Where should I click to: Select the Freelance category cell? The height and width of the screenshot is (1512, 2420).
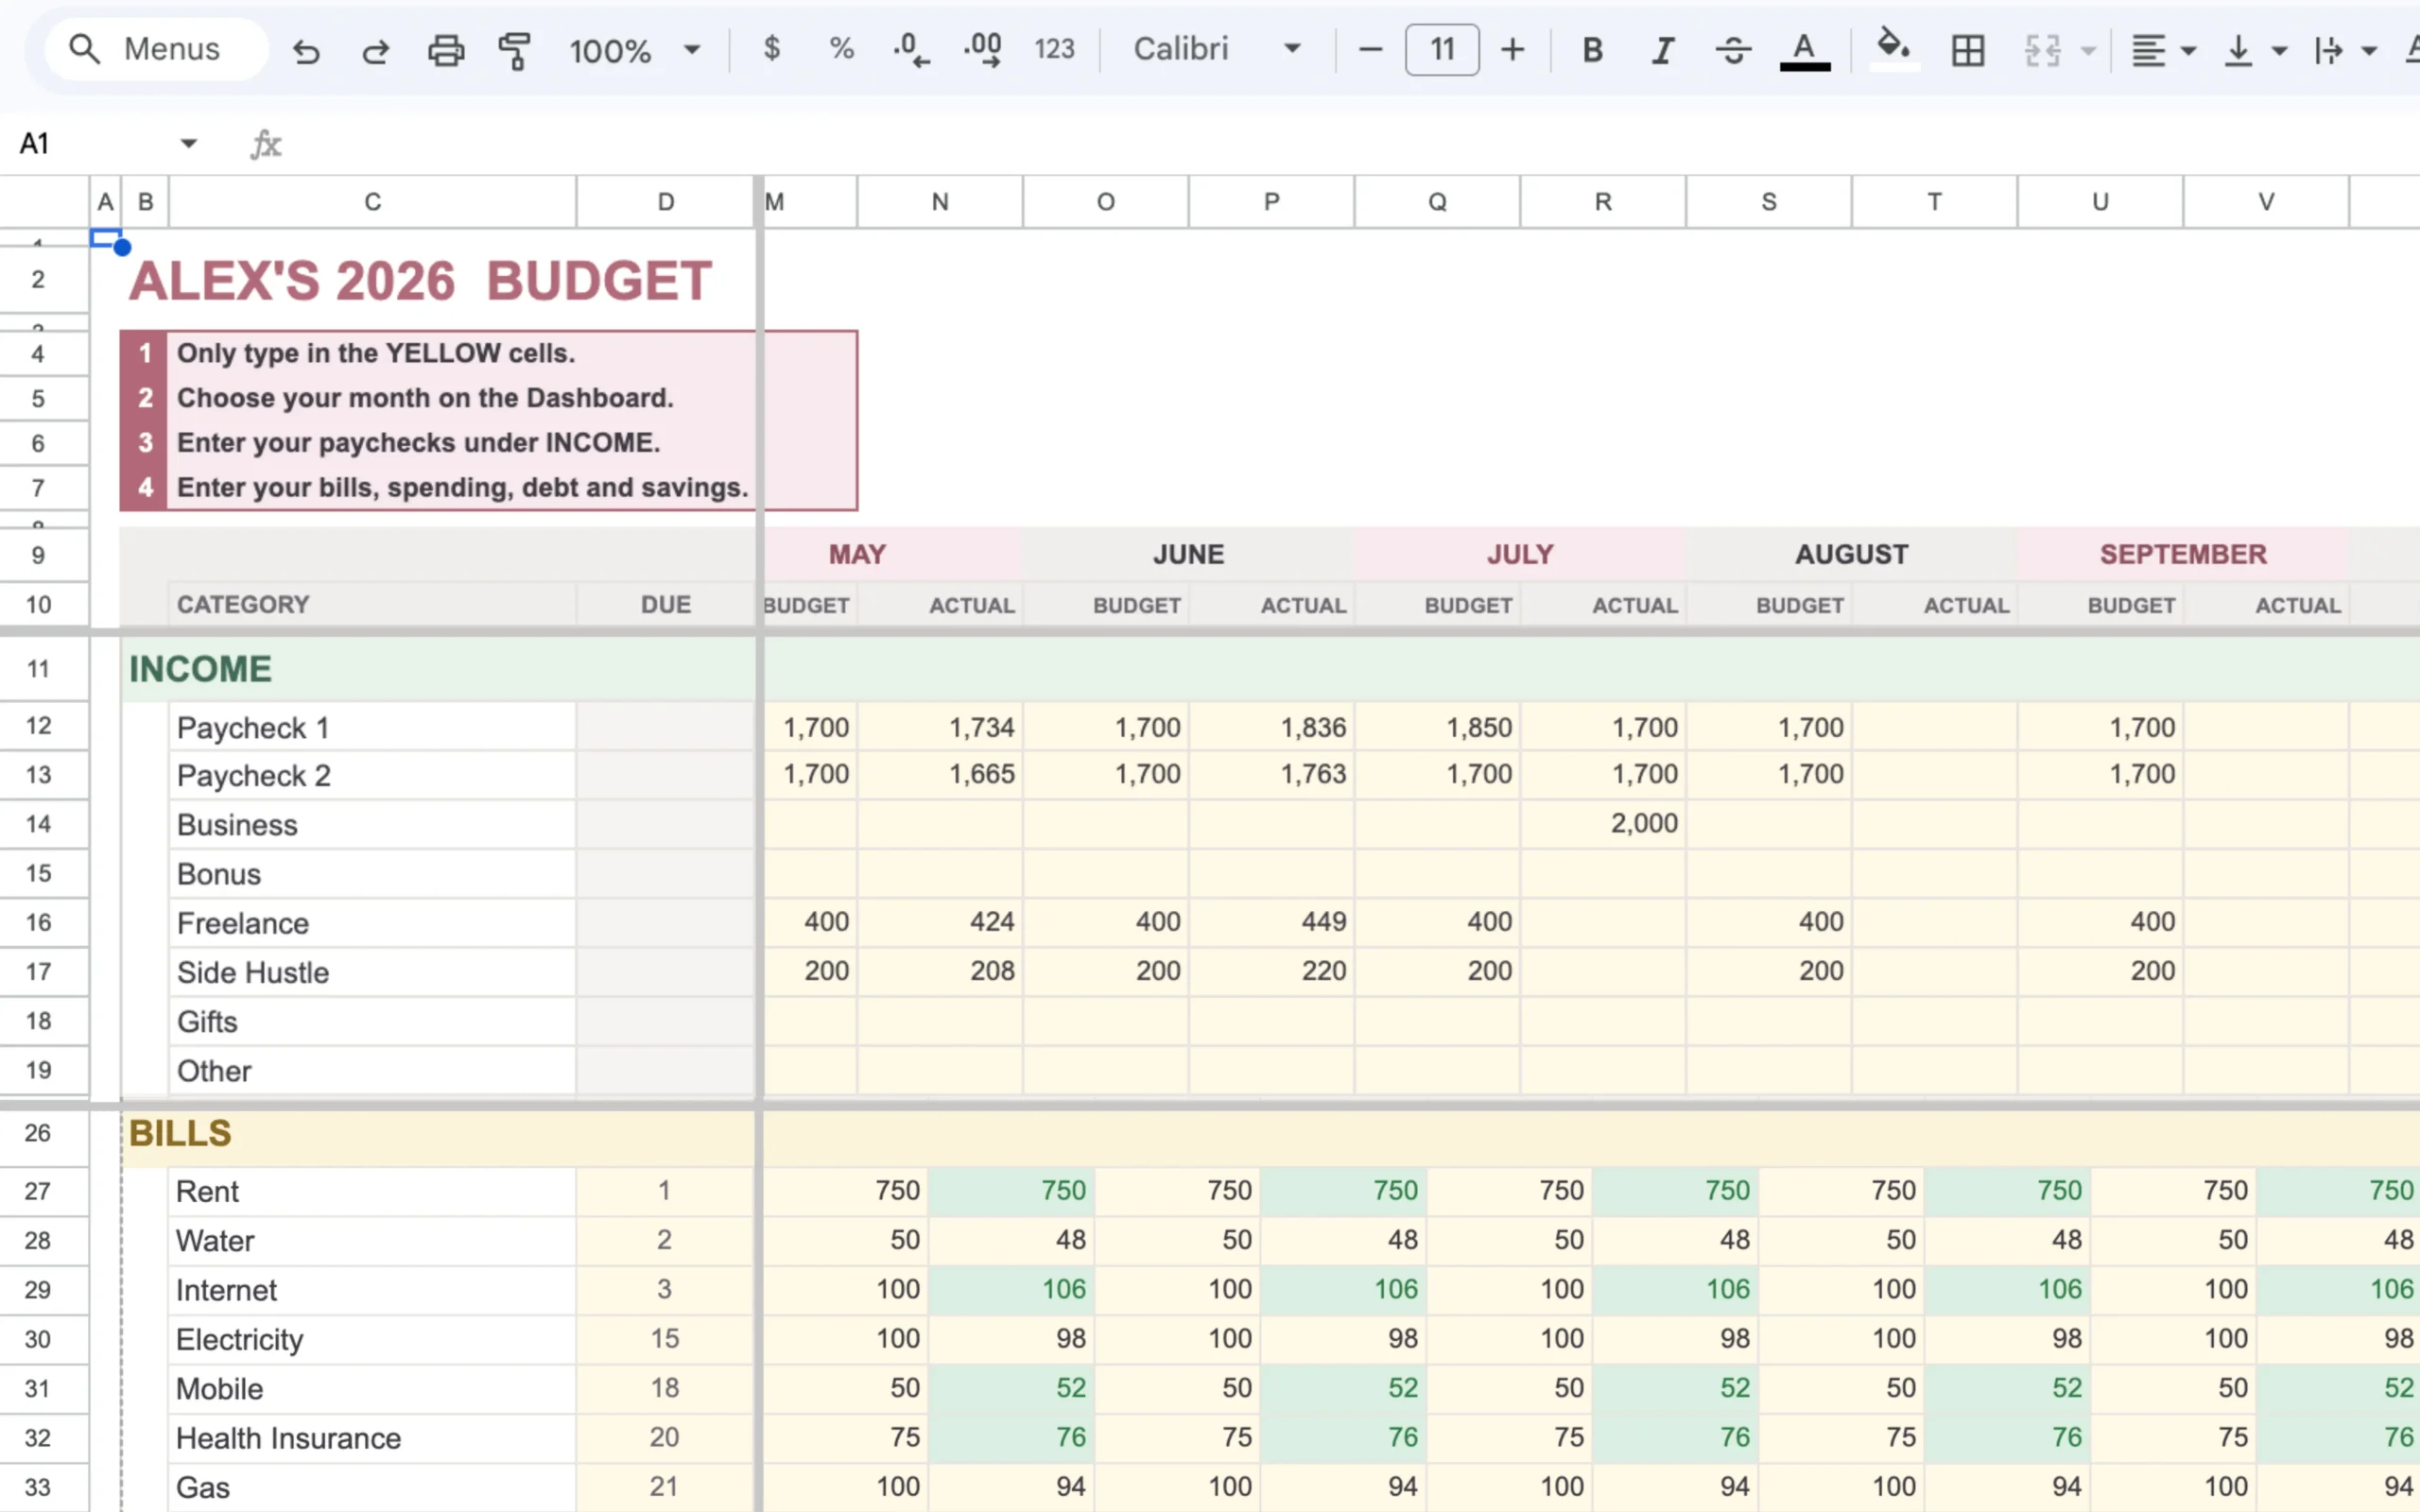(x=372, y=922)
